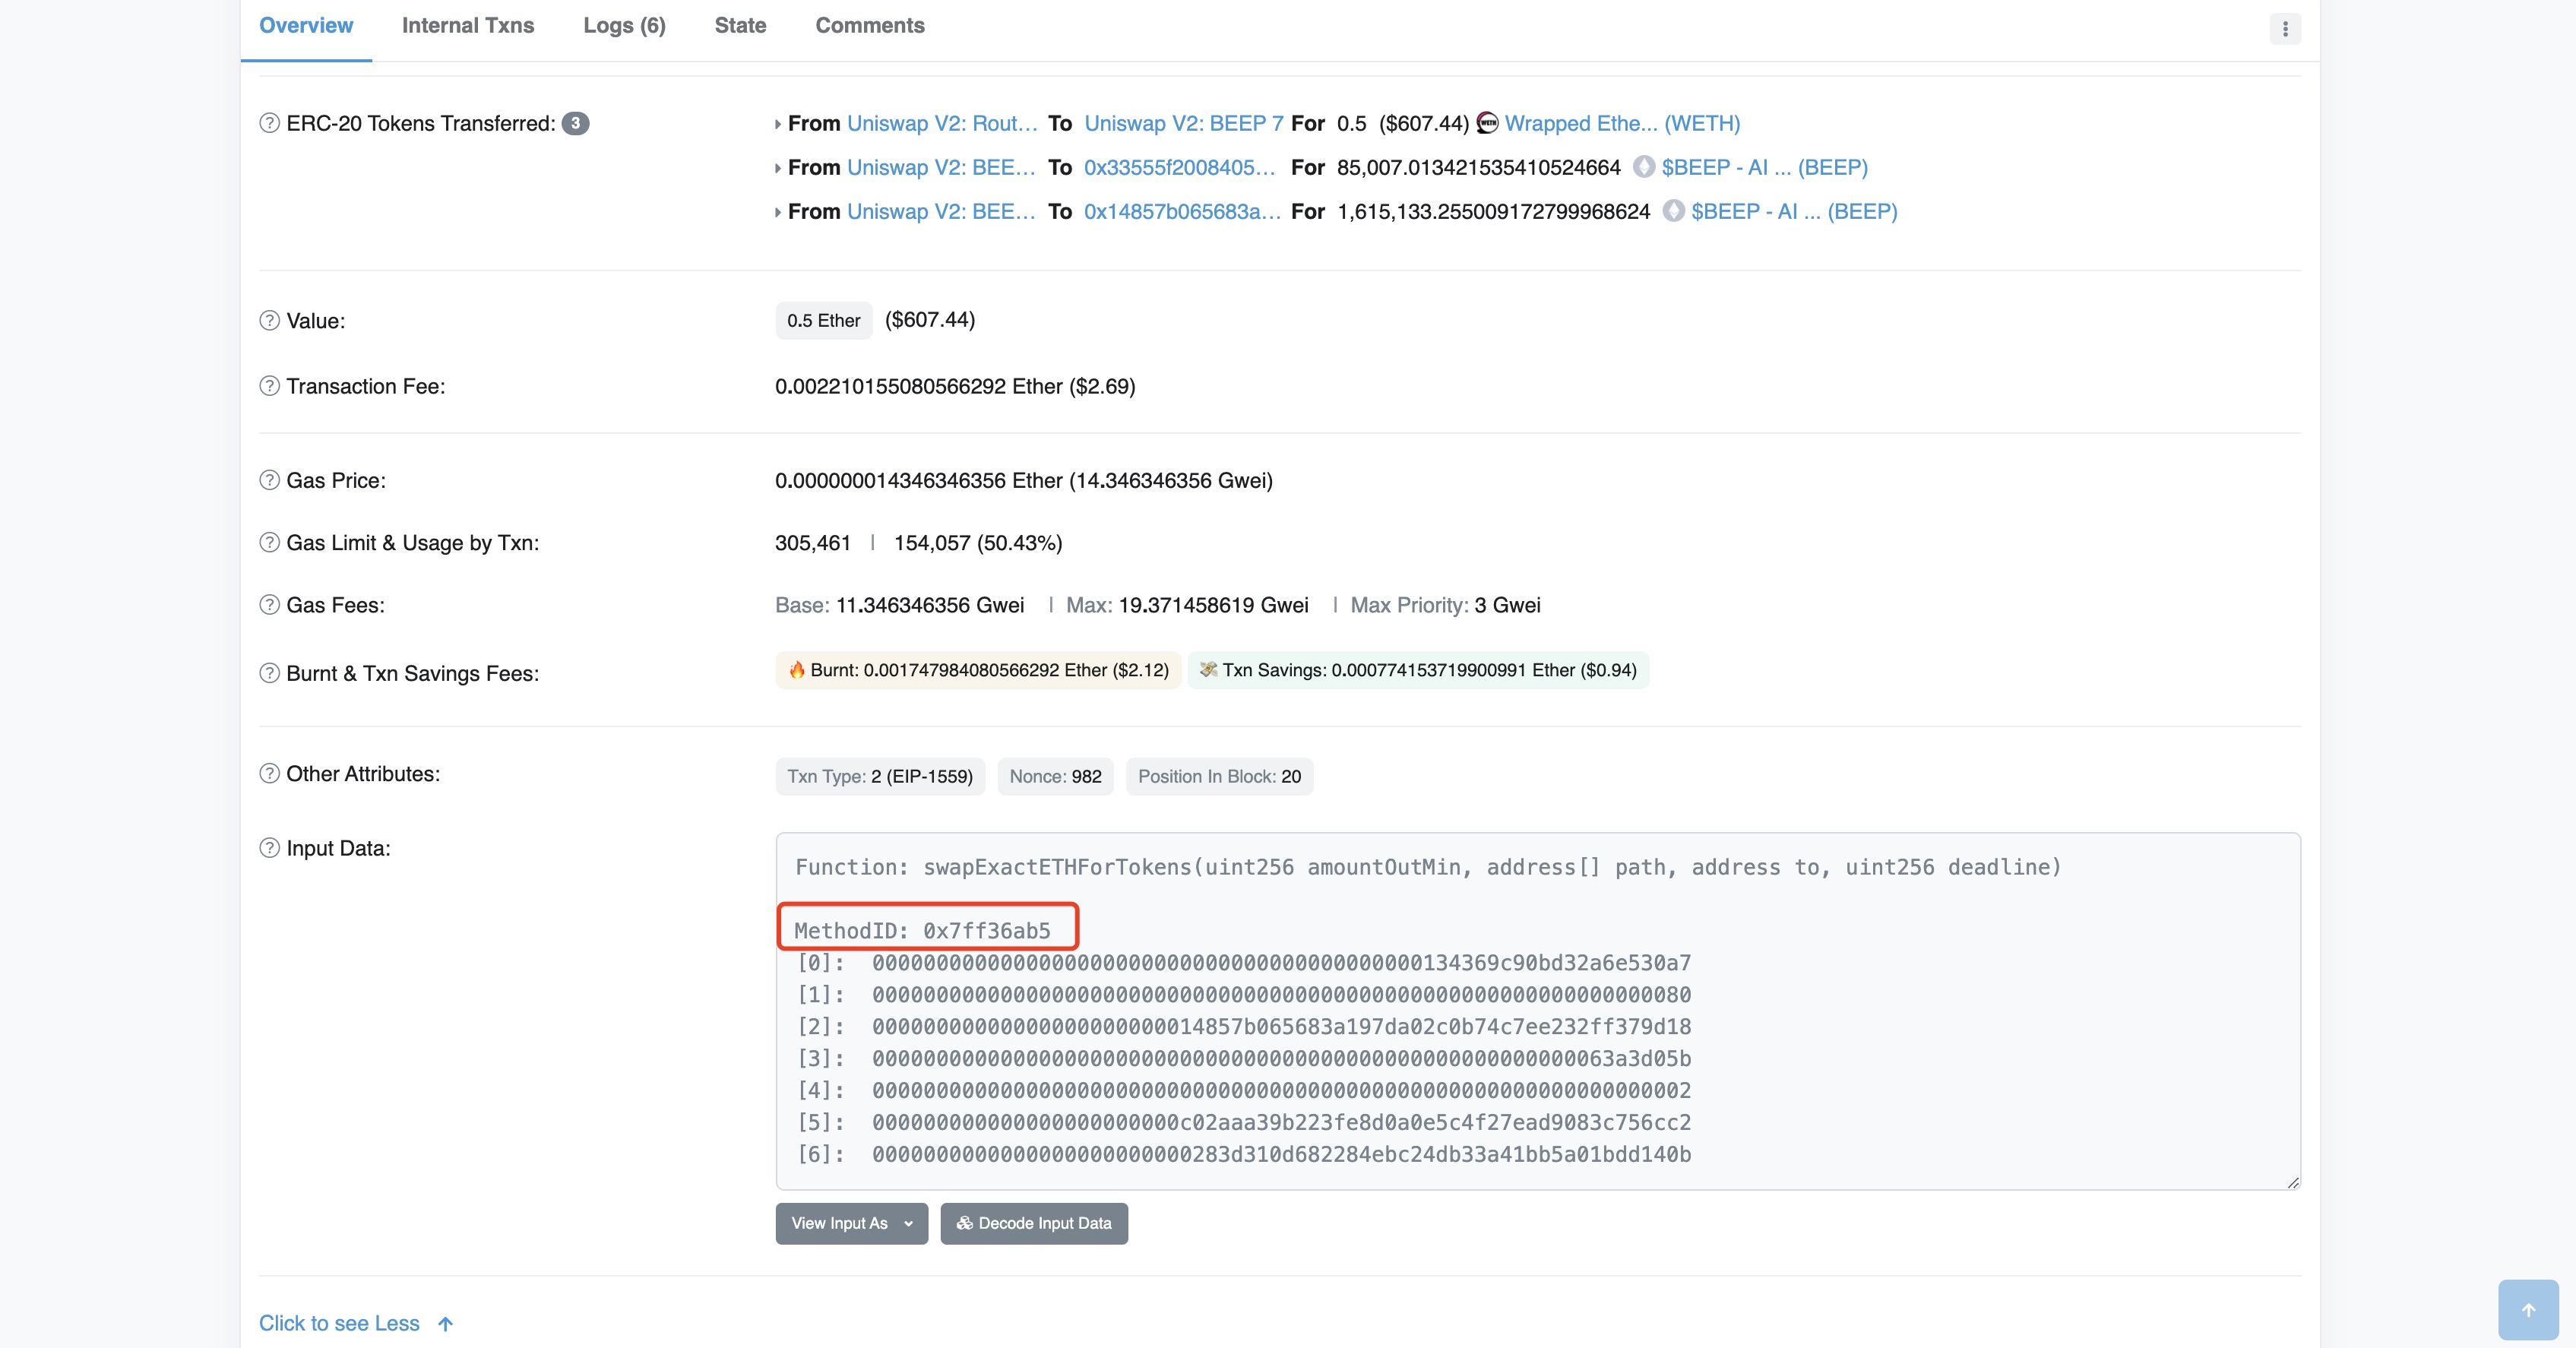The width and height of the screenshot is (2576, 1348).
Task: Click the help icon beside ERC-20 Tokens Transferred
Action: pos(269,123)
